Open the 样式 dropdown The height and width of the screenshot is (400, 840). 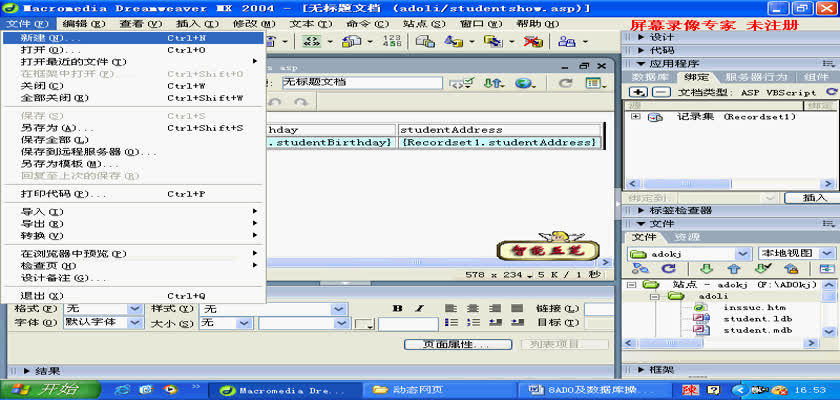(338, 309)
